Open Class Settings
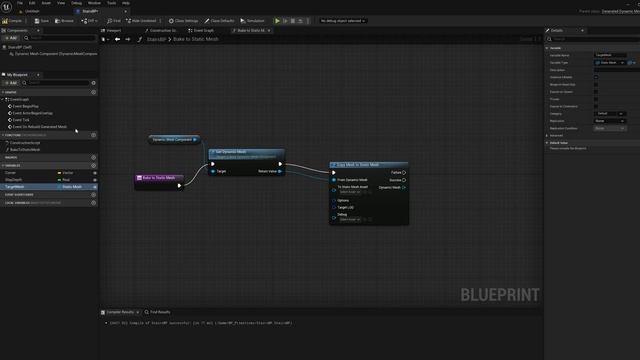640x360 pixels. (x=184, y=21)
